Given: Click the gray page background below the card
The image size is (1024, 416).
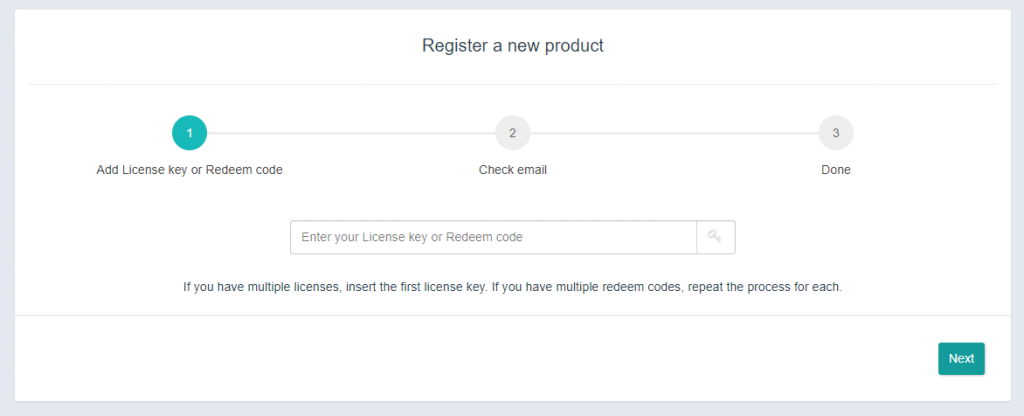Looking at the screenshot, I should point(512,409).
